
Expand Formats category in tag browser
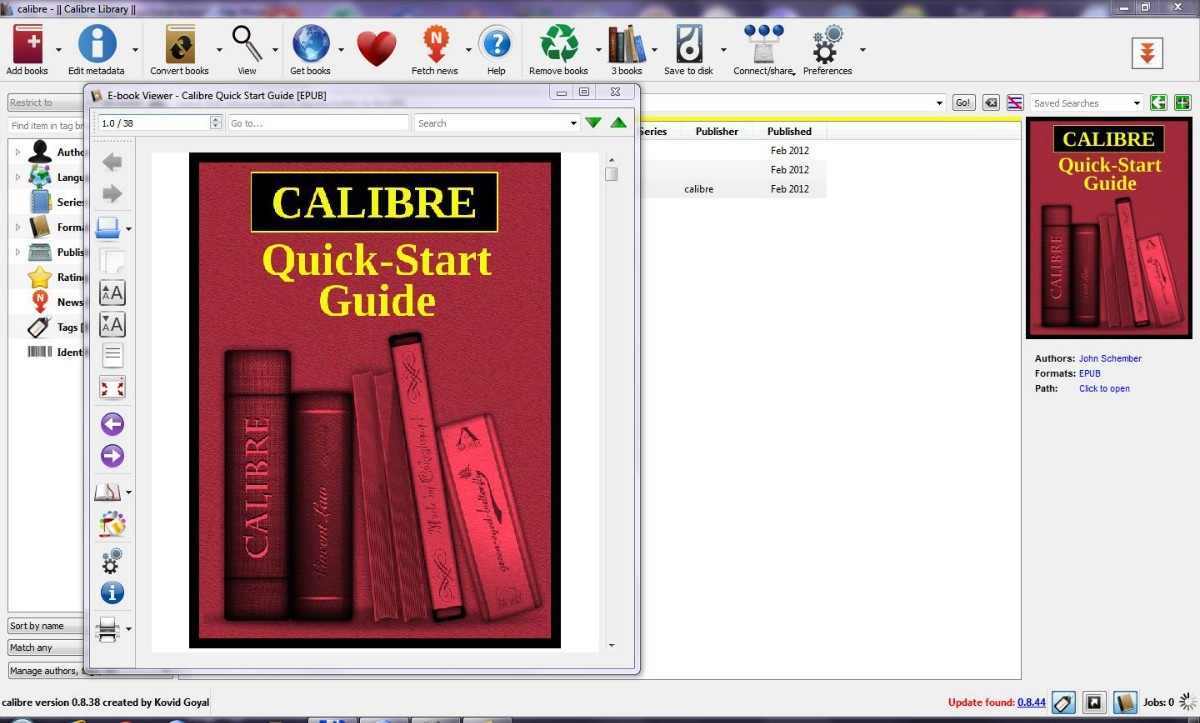click(x=17, y=227)
